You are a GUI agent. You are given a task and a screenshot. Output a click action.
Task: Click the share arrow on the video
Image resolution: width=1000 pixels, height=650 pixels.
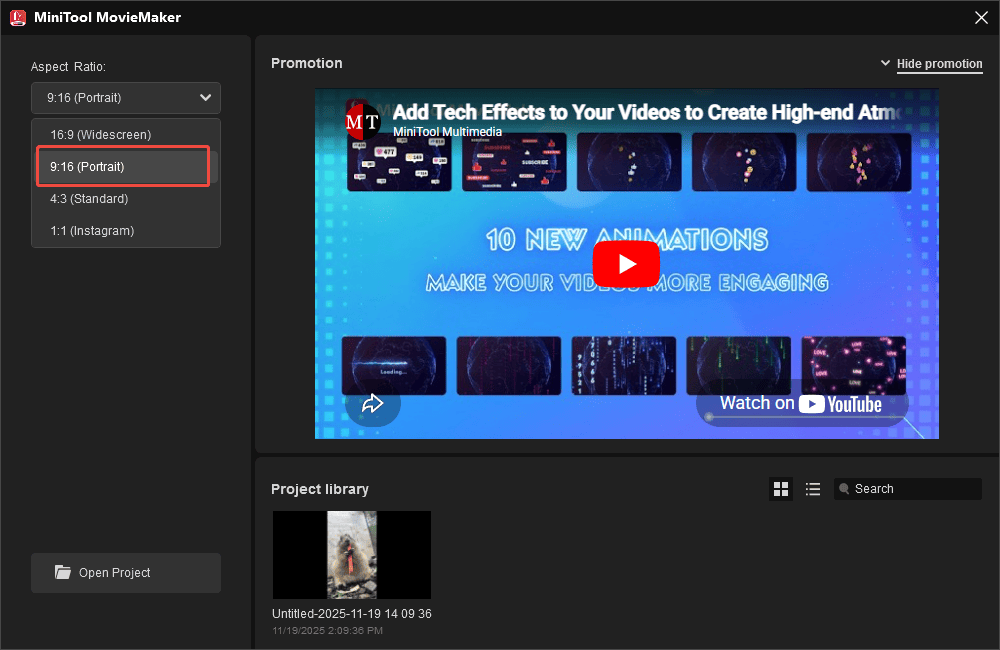pyautogui.click(x=373, y=403)
